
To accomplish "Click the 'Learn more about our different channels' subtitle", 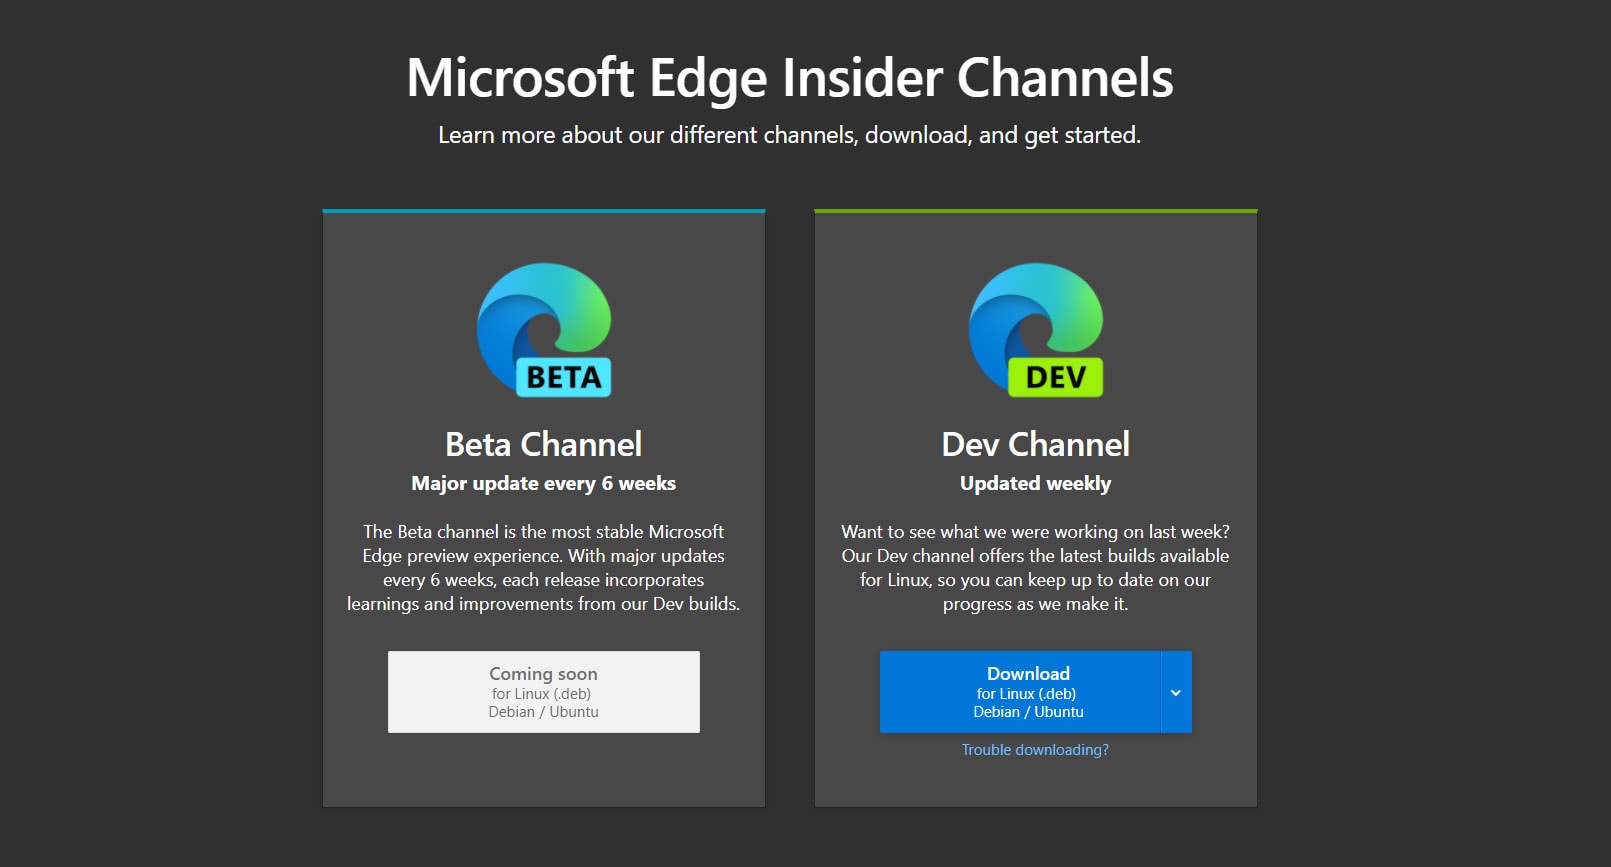I will pos(790,135).
